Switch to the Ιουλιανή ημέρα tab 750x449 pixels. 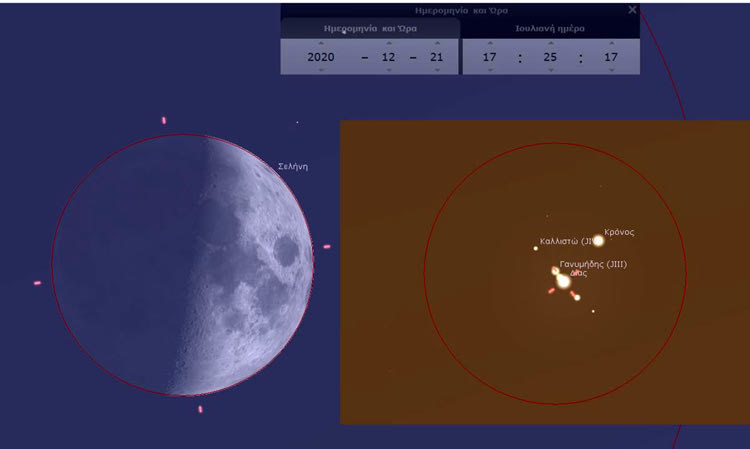(x=549, y=29)
